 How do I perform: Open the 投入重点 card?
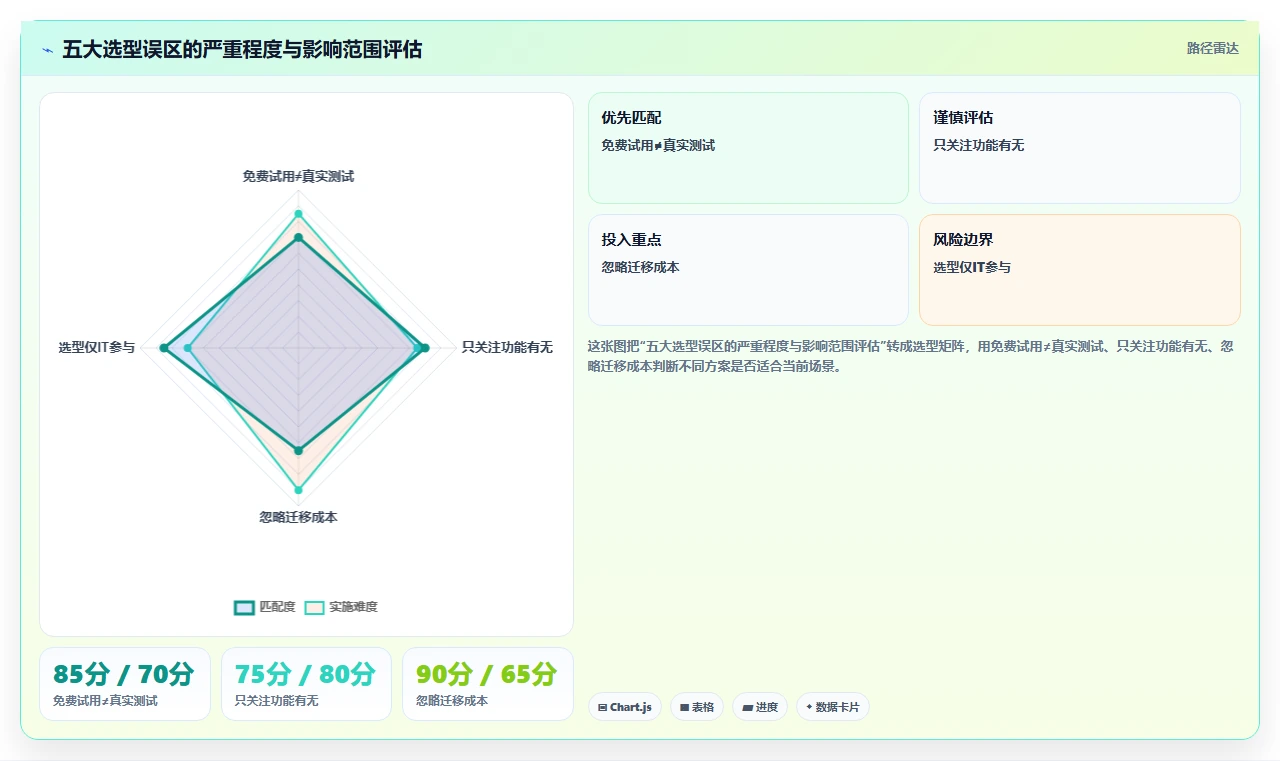[748, 270]
